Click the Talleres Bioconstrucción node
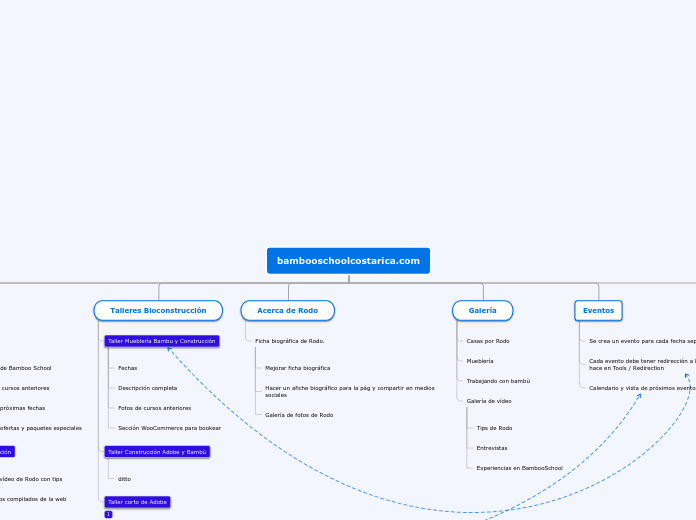 point(158,310)
